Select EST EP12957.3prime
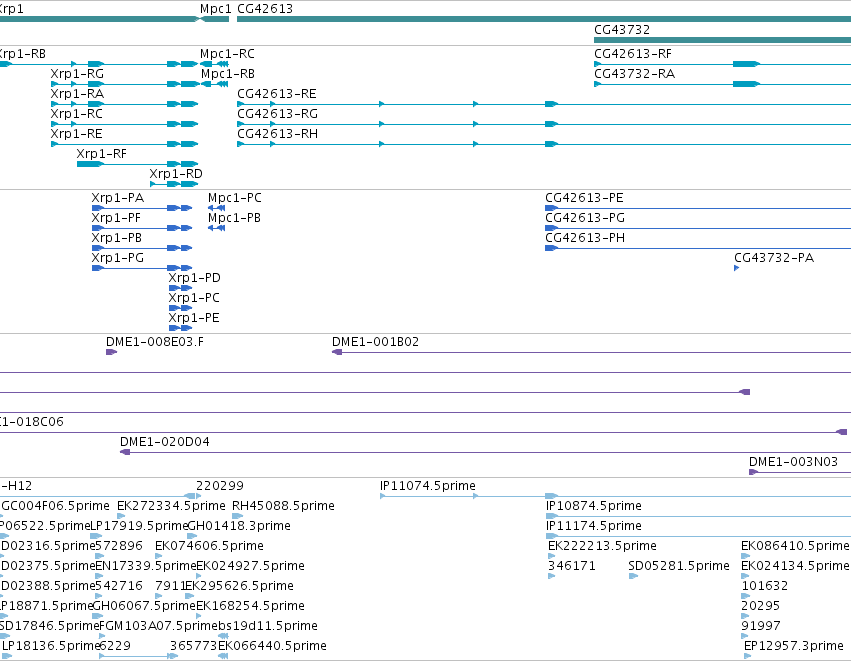Image resolution: width=851 pixels, height=661 pixels. coord(794,646)
